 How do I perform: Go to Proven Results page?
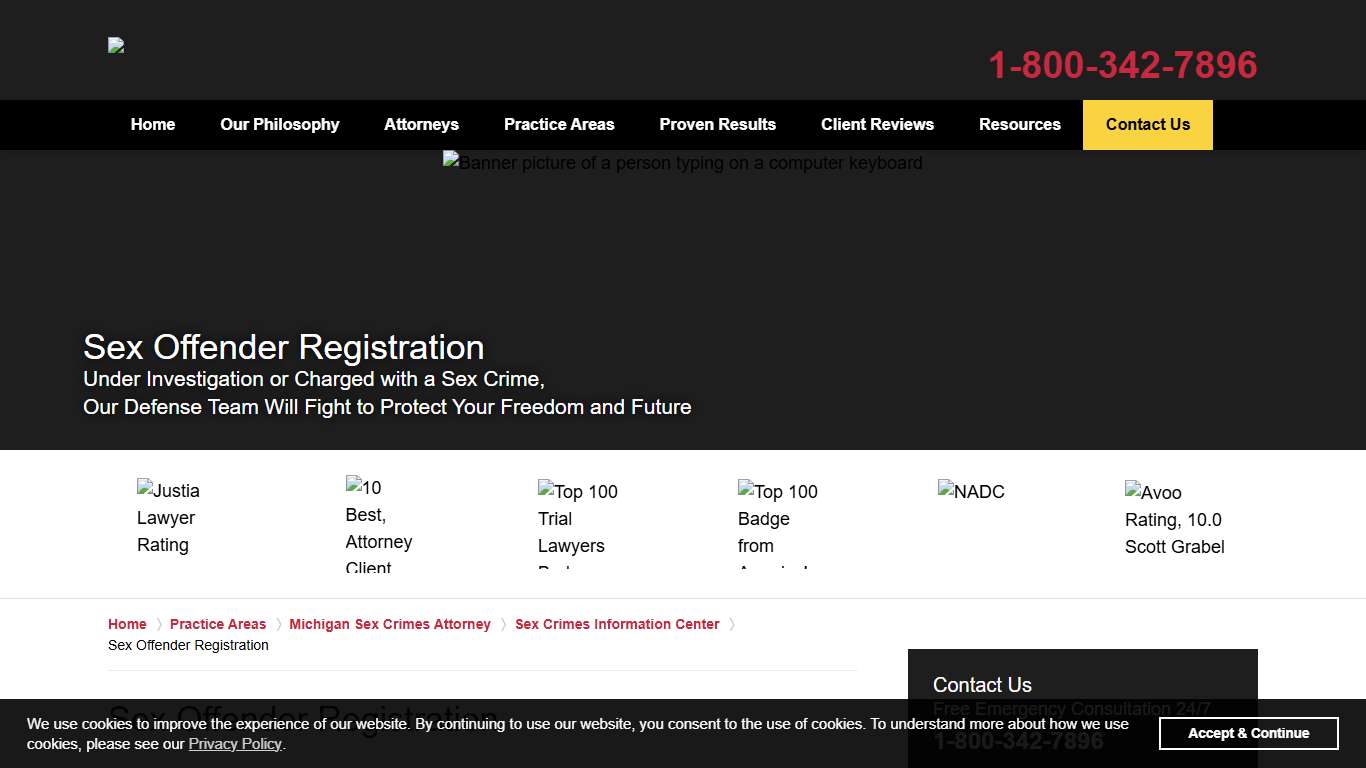717,125
